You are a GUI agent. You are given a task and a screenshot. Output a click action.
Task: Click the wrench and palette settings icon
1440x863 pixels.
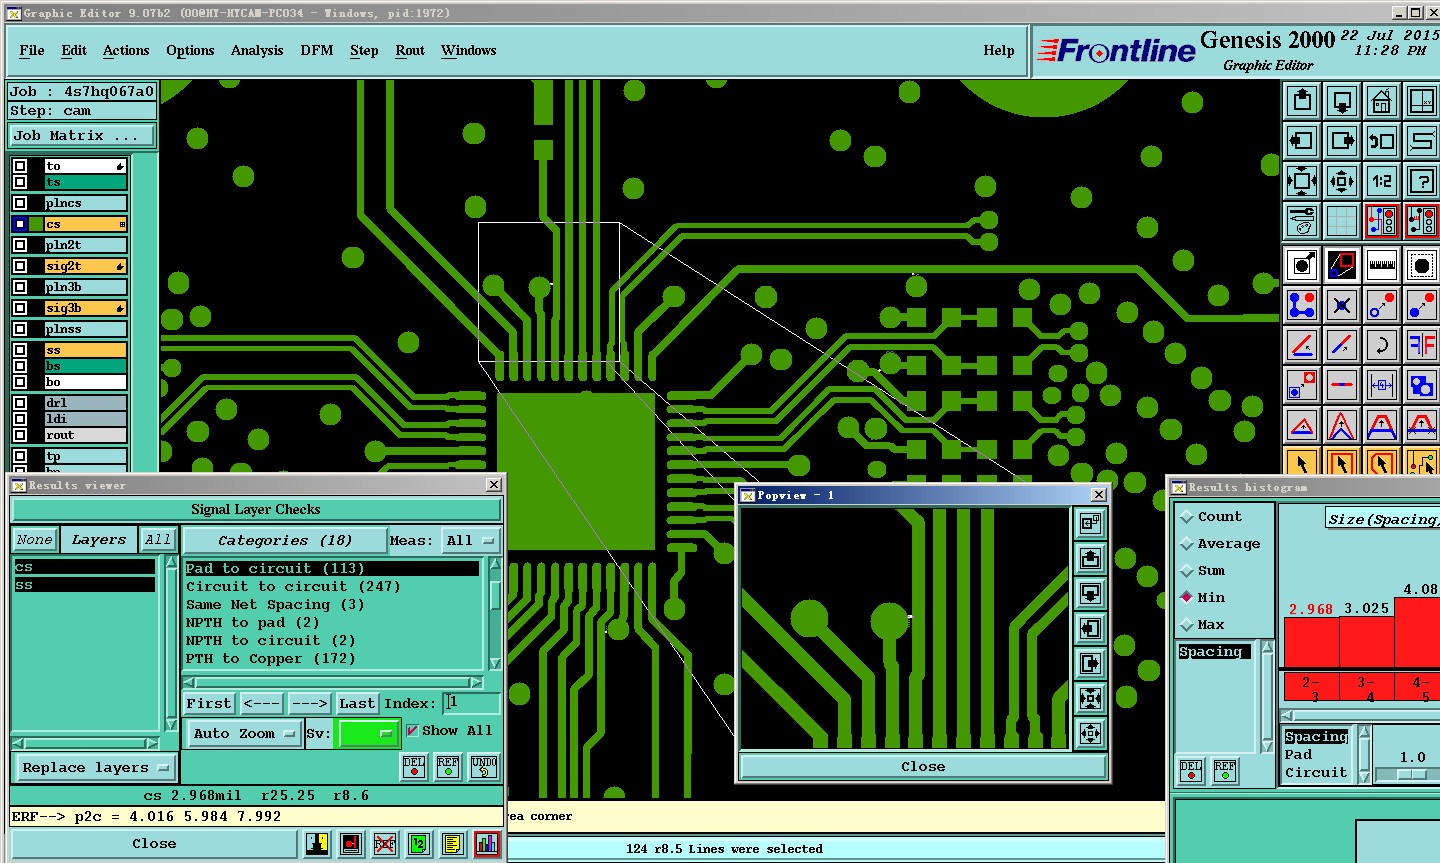point(1302,221)
